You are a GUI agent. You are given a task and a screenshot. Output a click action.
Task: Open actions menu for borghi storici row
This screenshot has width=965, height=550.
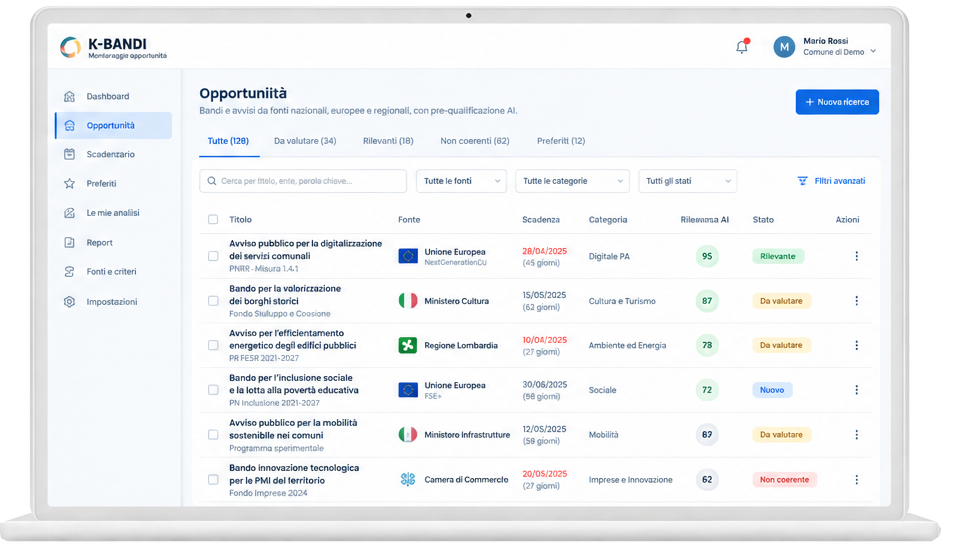[x=856, y=301]
